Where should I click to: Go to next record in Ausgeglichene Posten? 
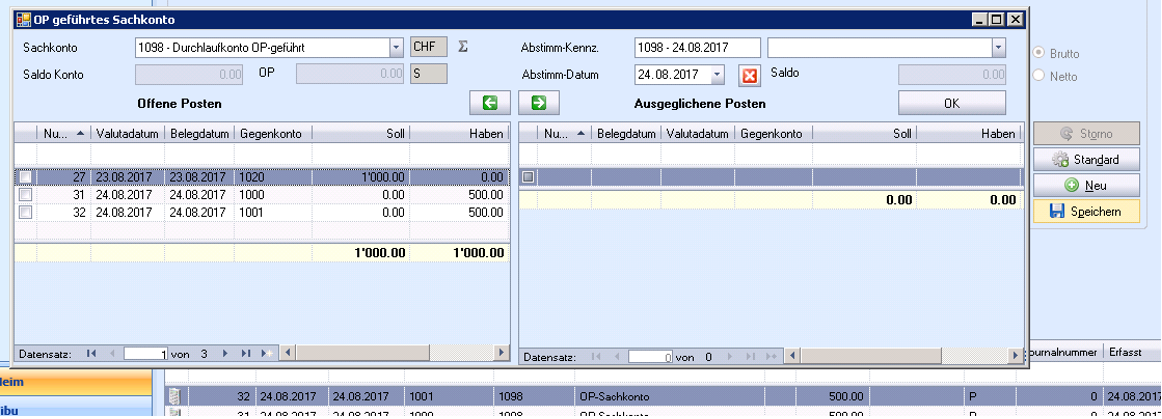(x=730, y=357)
